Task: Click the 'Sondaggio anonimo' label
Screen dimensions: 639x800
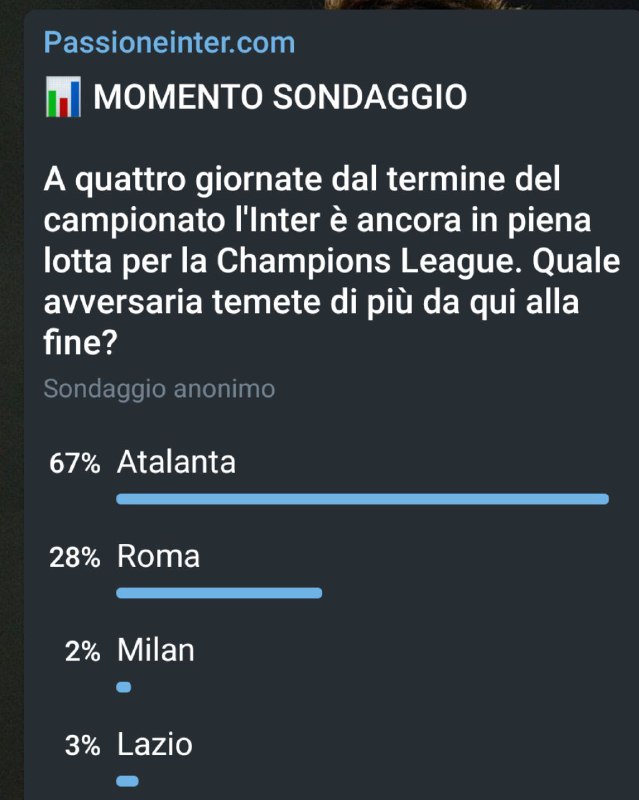Action: (158, 389)
